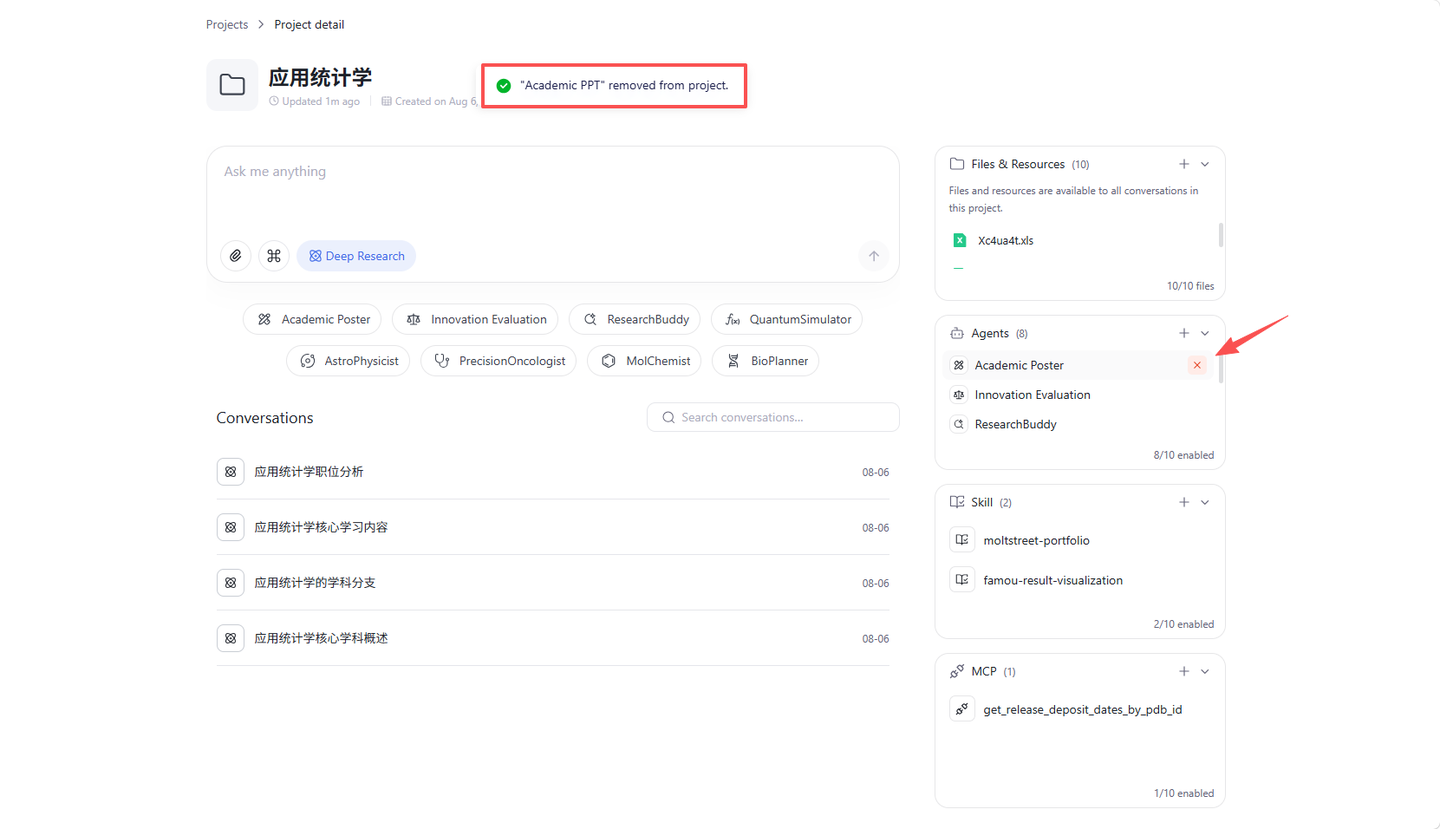1440x829 pixels.
Task: Click icon beside 应用统计学职位分析 conversation
Action: (231, 472)
